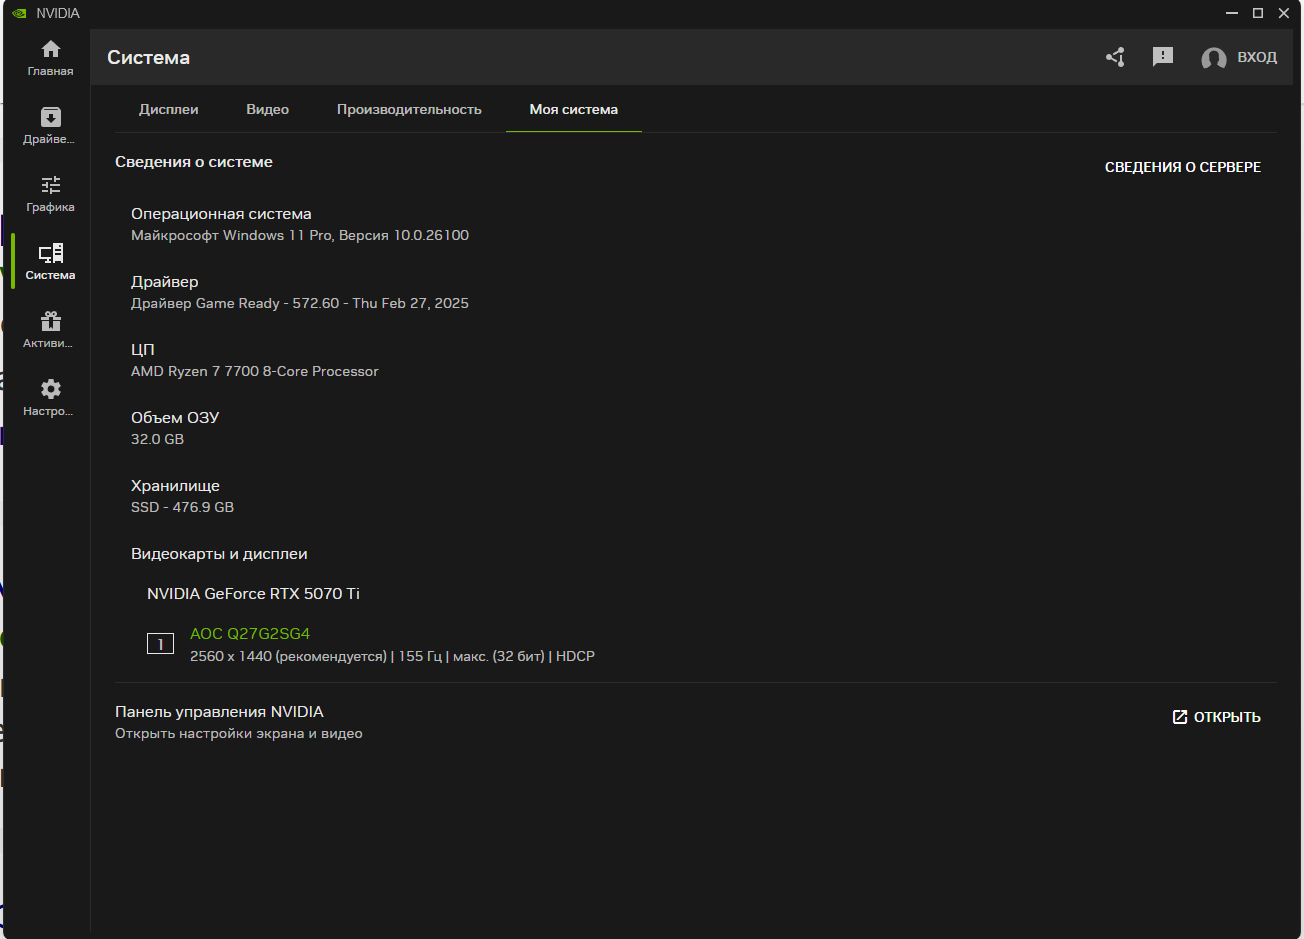
Task: Select the Система sidebar icon
Action: point(51,253)
